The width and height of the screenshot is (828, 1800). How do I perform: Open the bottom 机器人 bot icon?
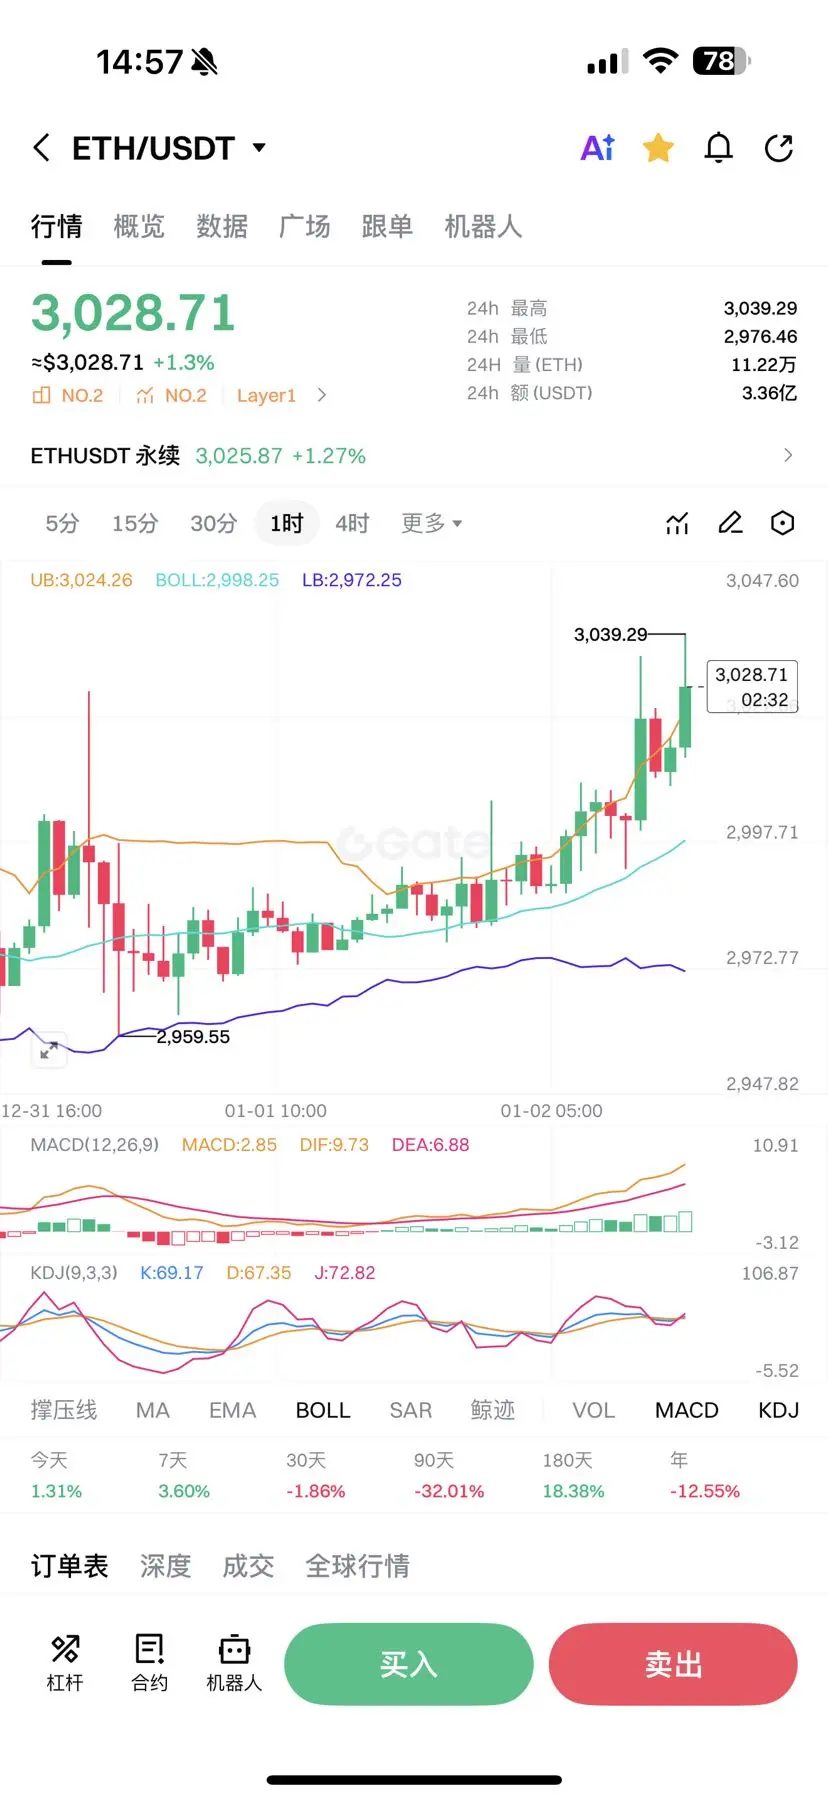(234, 1663)
